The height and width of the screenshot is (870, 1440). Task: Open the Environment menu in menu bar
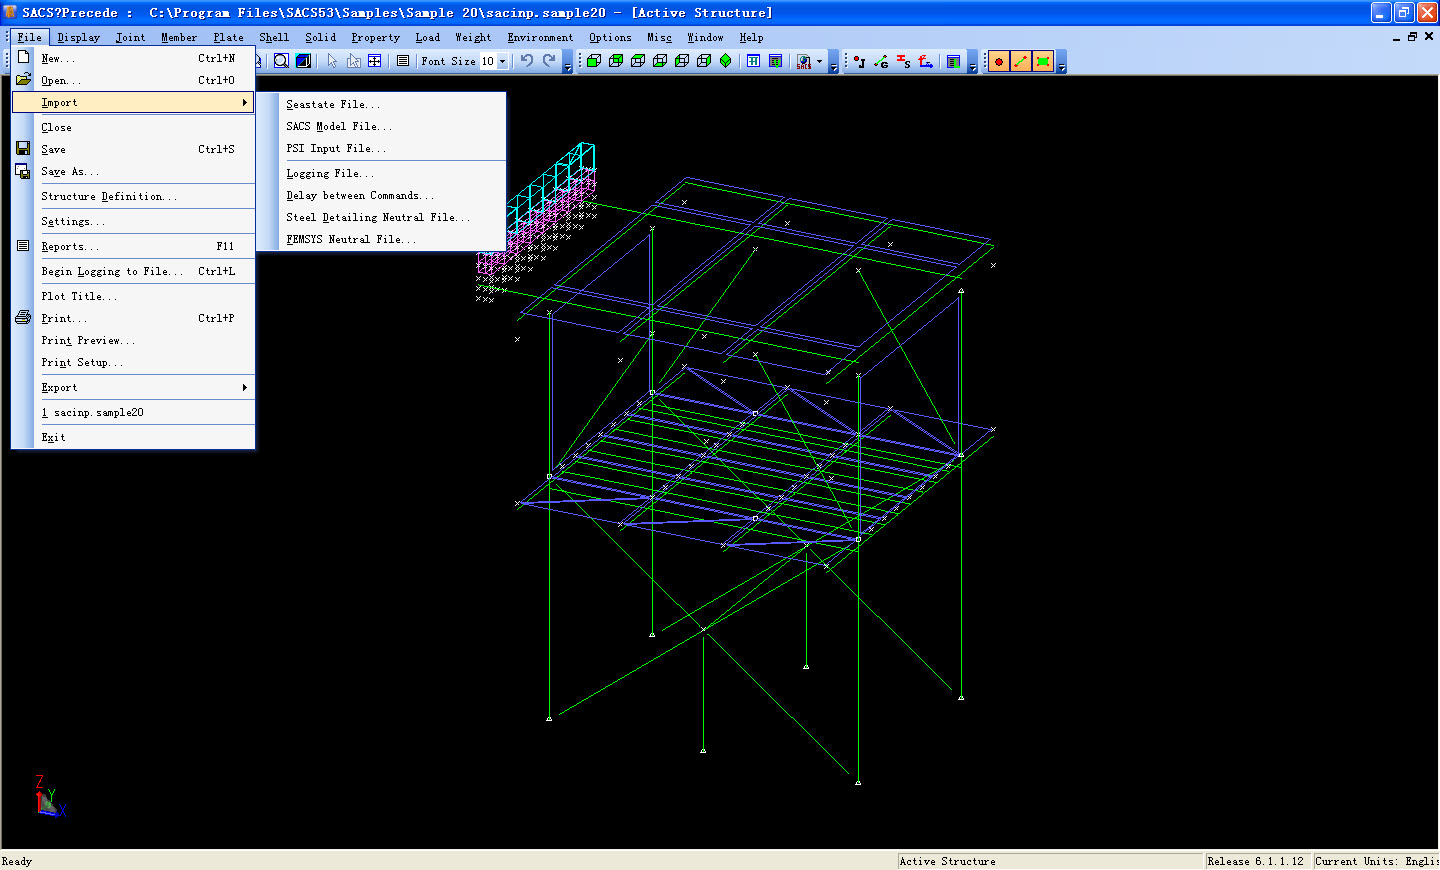click(540, 37)
